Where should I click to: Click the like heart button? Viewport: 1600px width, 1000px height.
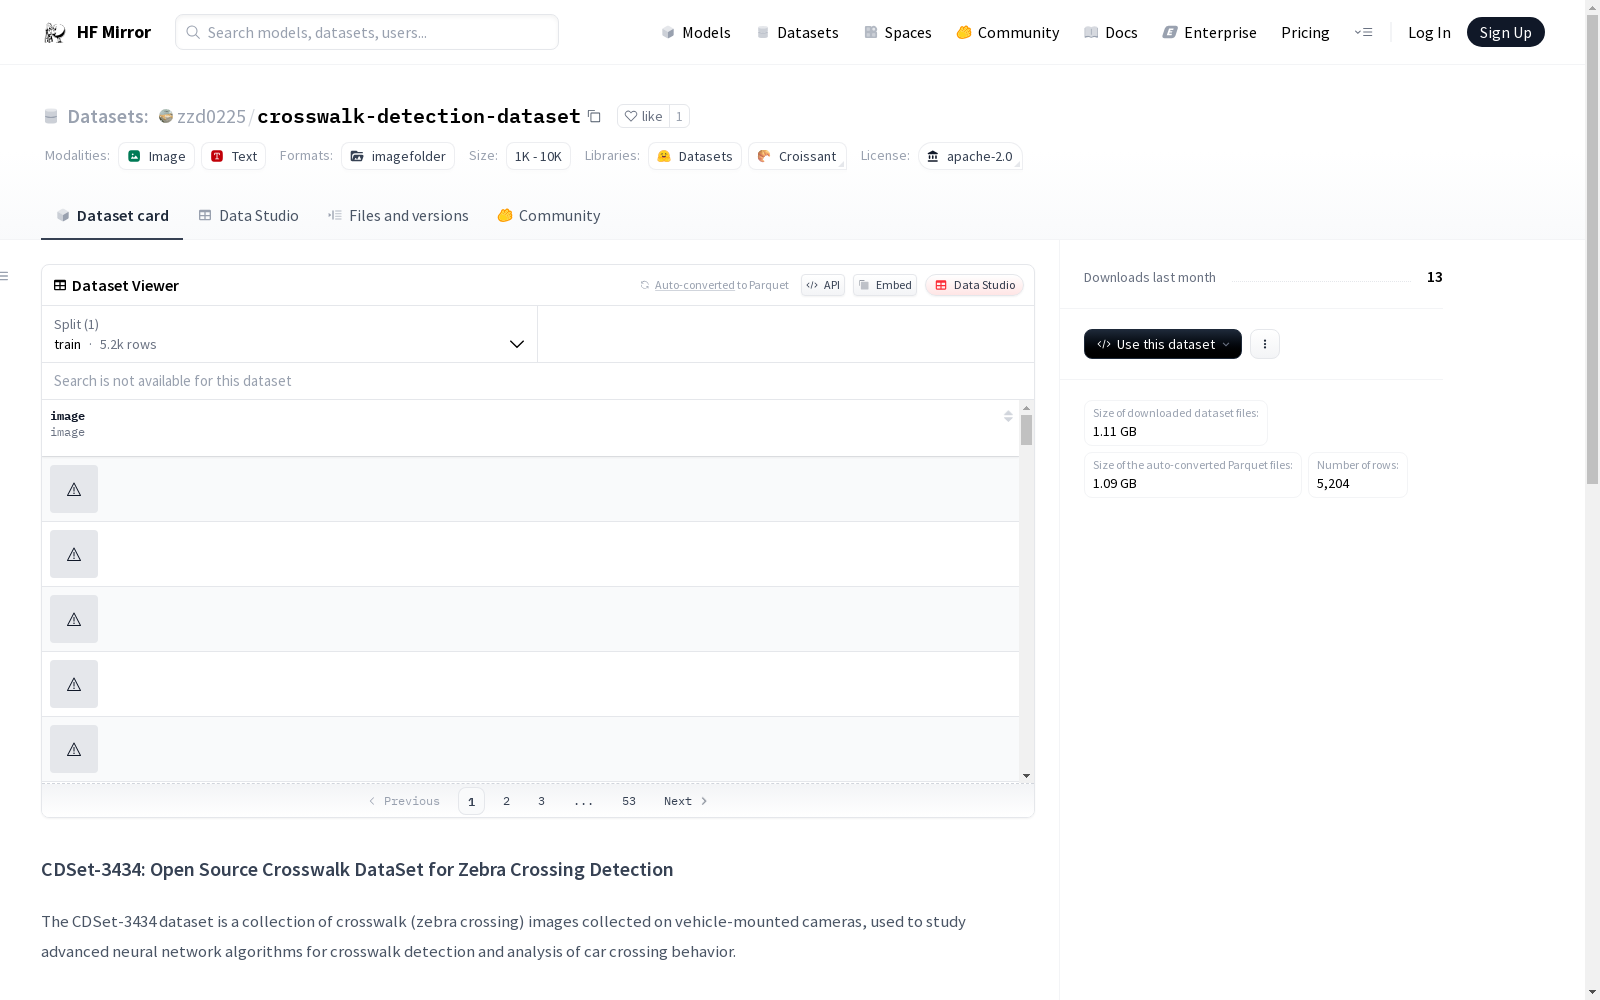643,116
